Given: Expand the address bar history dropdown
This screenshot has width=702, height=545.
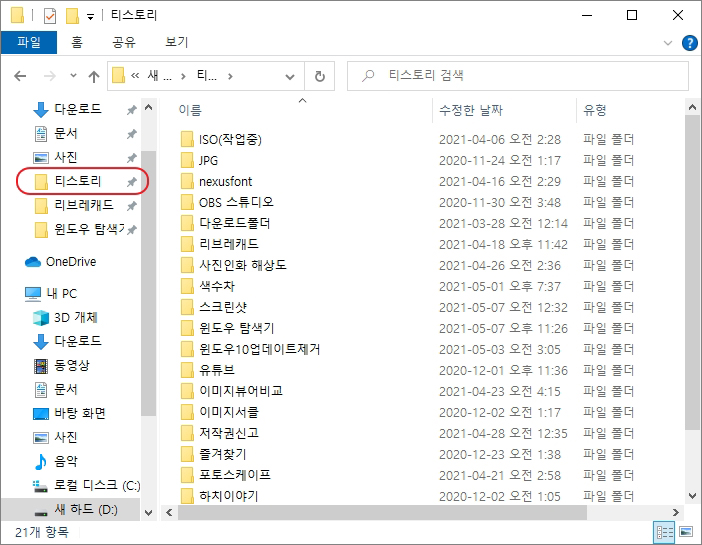Looking at the screenshot, I should coord(290,77).
